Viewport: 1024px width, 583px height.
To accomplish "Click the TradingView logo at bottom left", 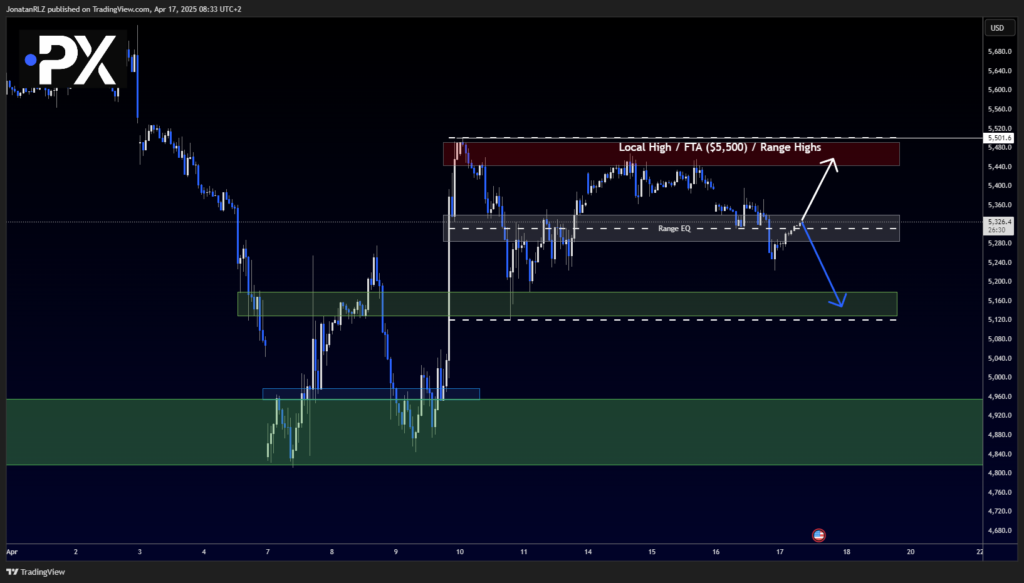I will coord(36,572).
